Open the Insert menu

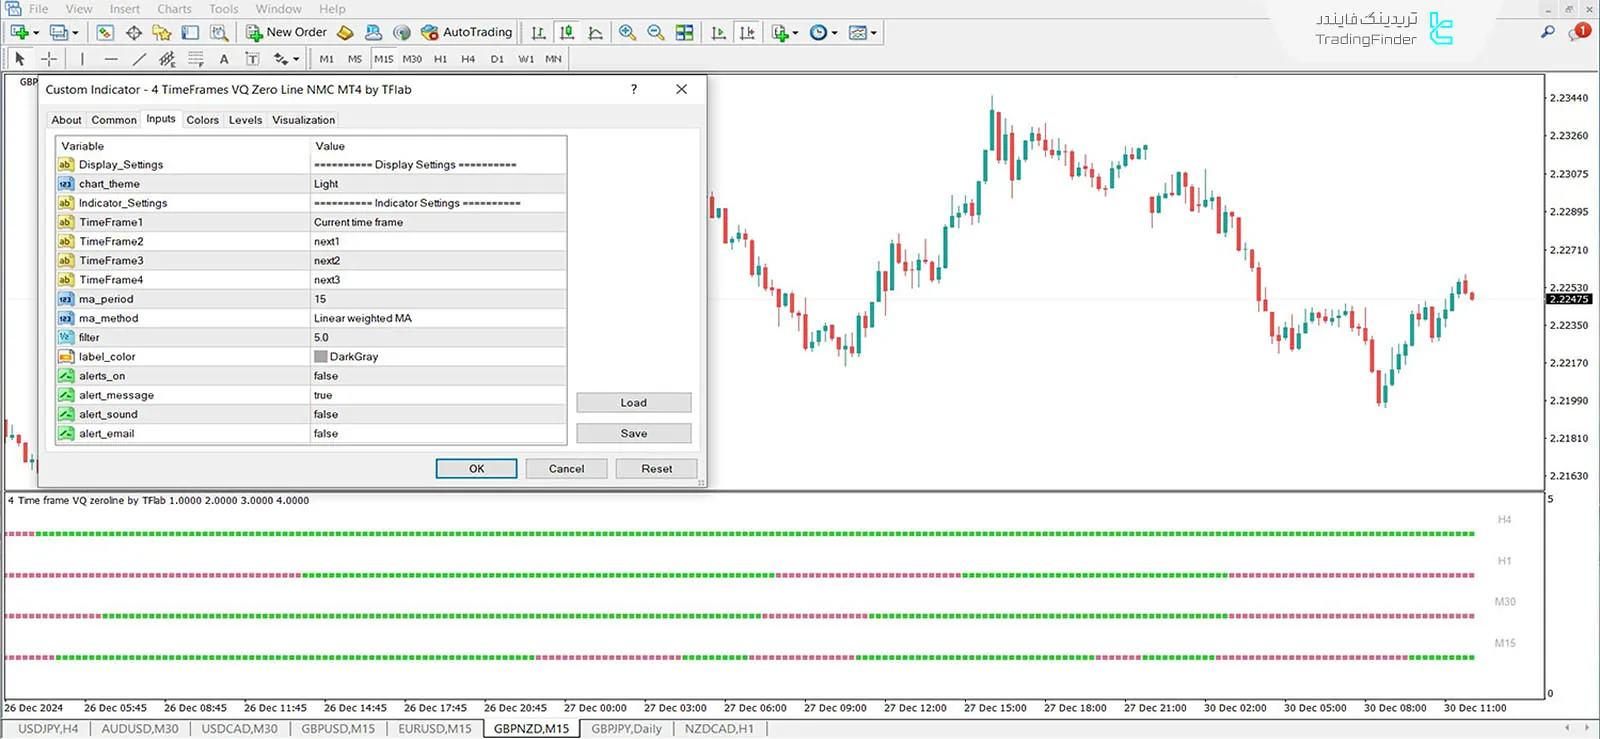(125, 9)
